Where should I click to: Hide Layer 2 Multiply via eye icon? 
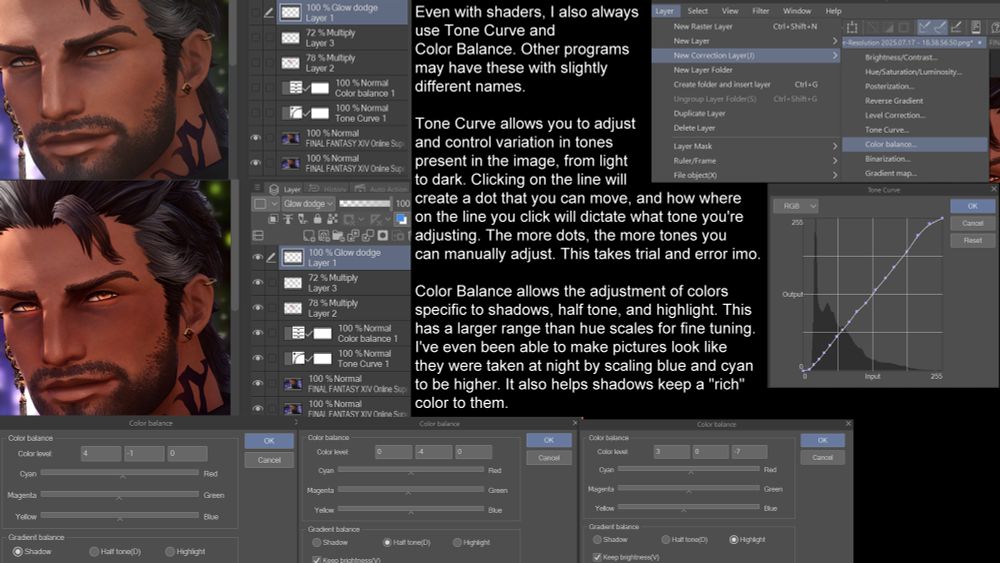pos(258,307)
